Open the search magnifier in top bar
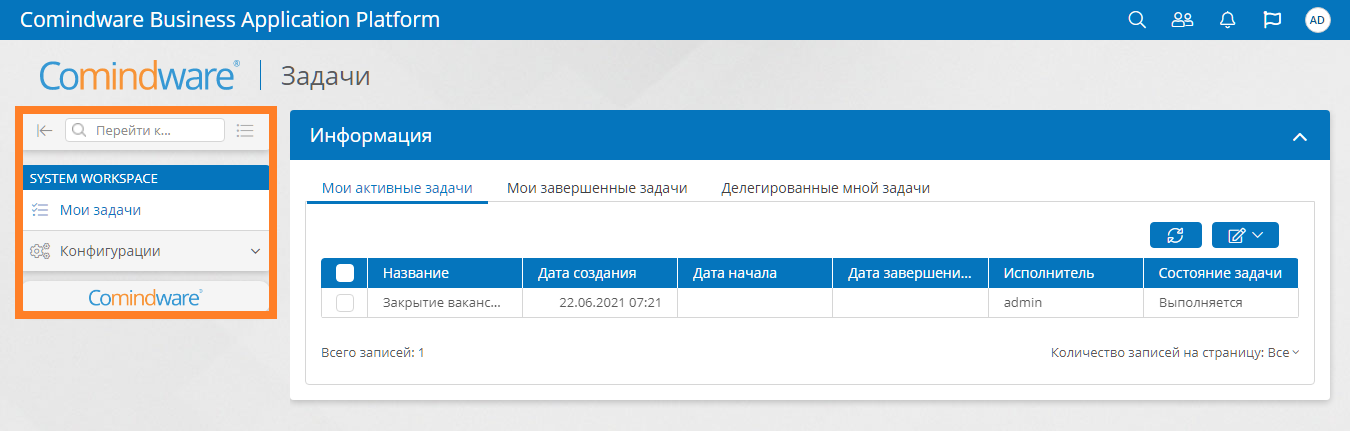Viewport: 1350px width, 431px height. click(1137, 20)
